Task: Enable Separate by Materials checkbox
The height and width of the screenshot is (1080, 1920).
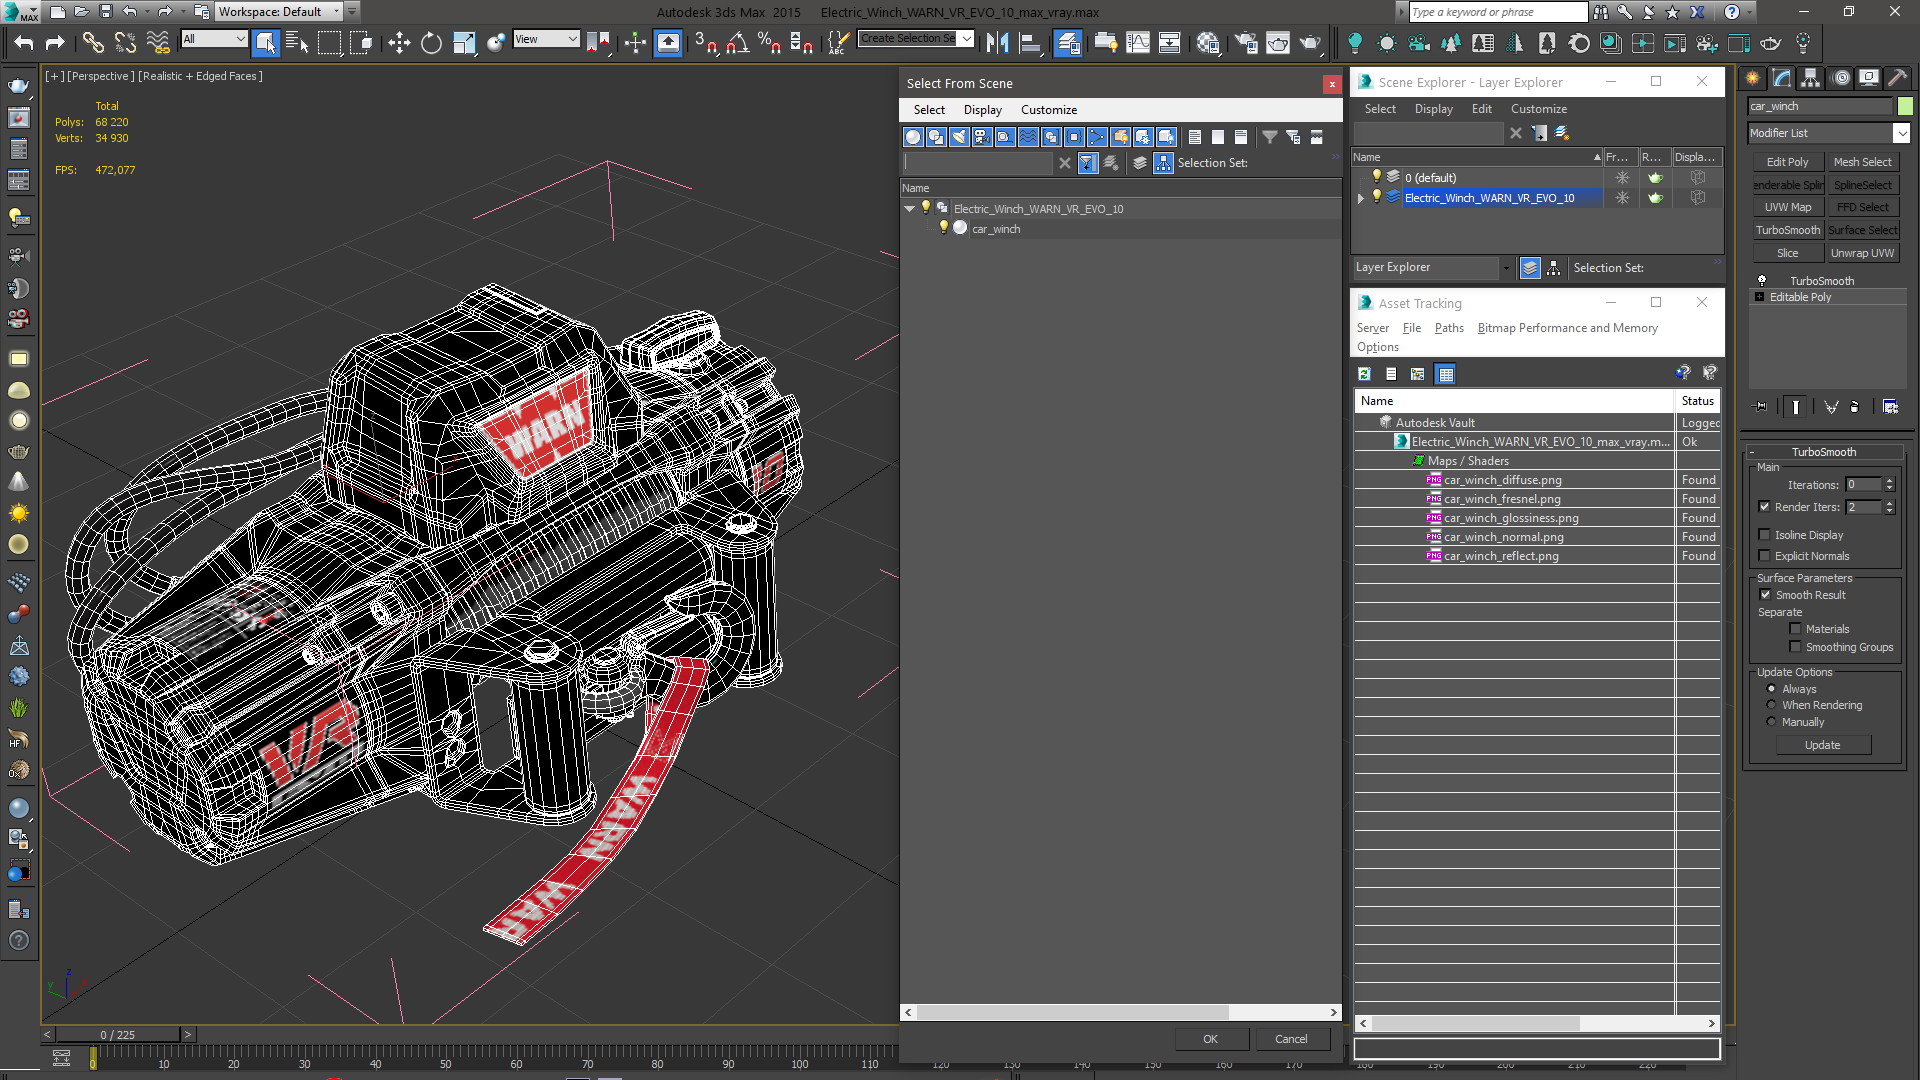Action: (1795, 629)
